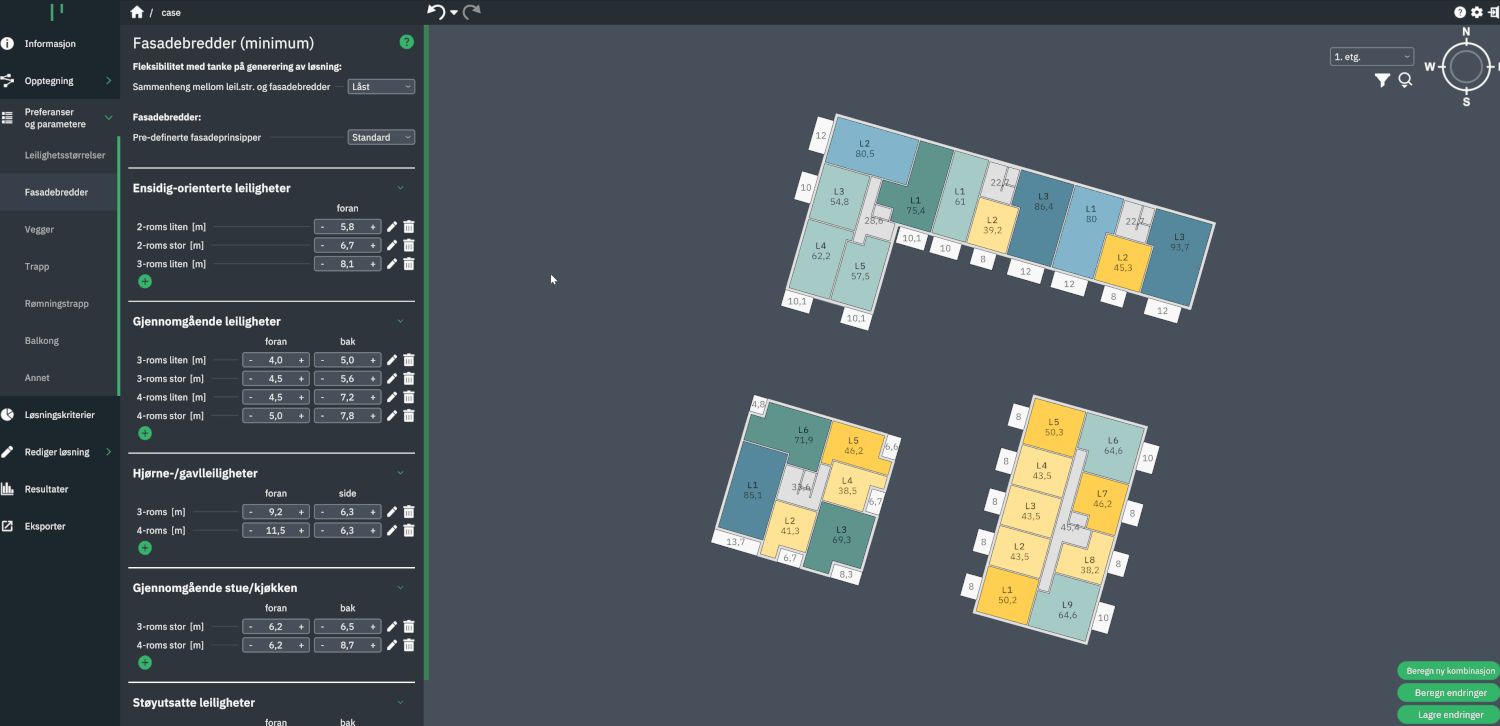Delete the stue/kjøkken 4-roms stor row
The width and height of the screenshot is (1500, 726).
click(x=408, y=645)
